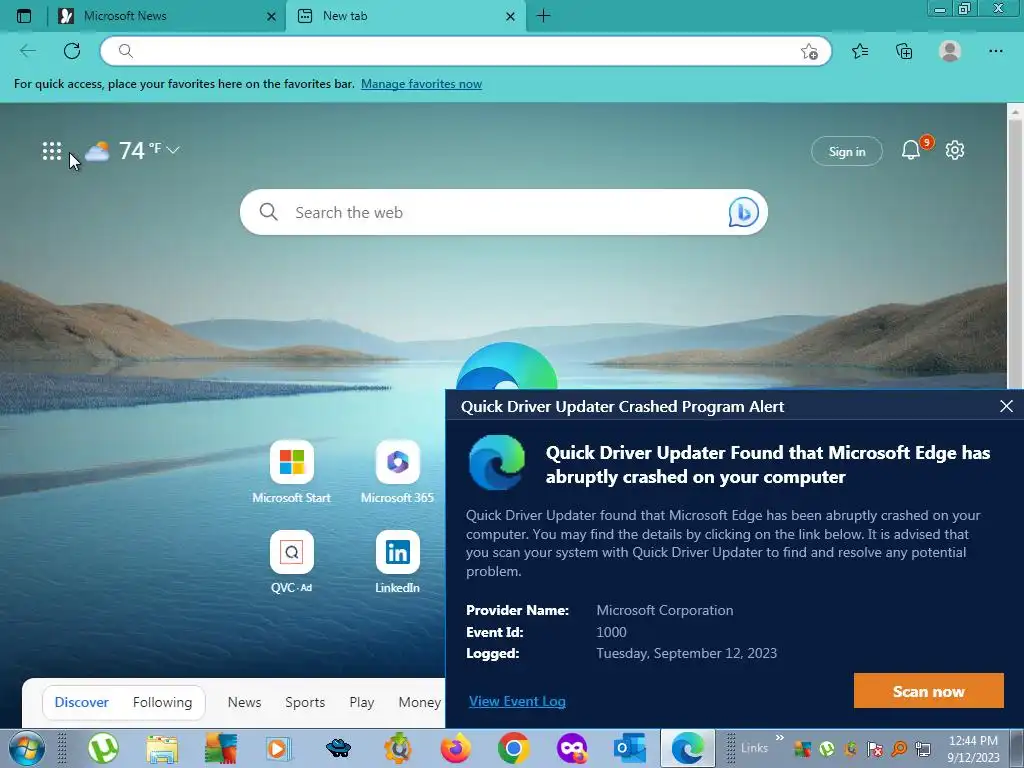Click the network tray icon
Viewport: 1024px width, 768px height.
click(923, 749)
